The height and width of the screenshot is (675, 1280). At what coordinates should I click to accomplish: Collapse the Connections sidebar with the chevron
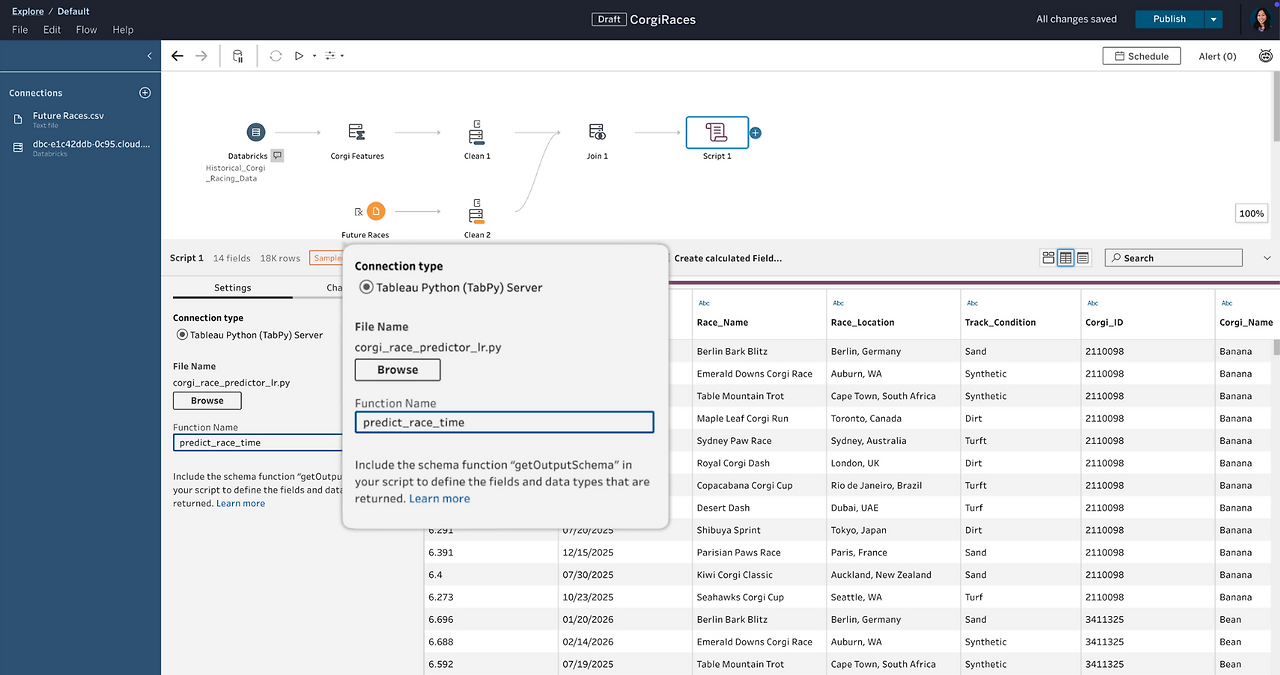pos(150,56)
